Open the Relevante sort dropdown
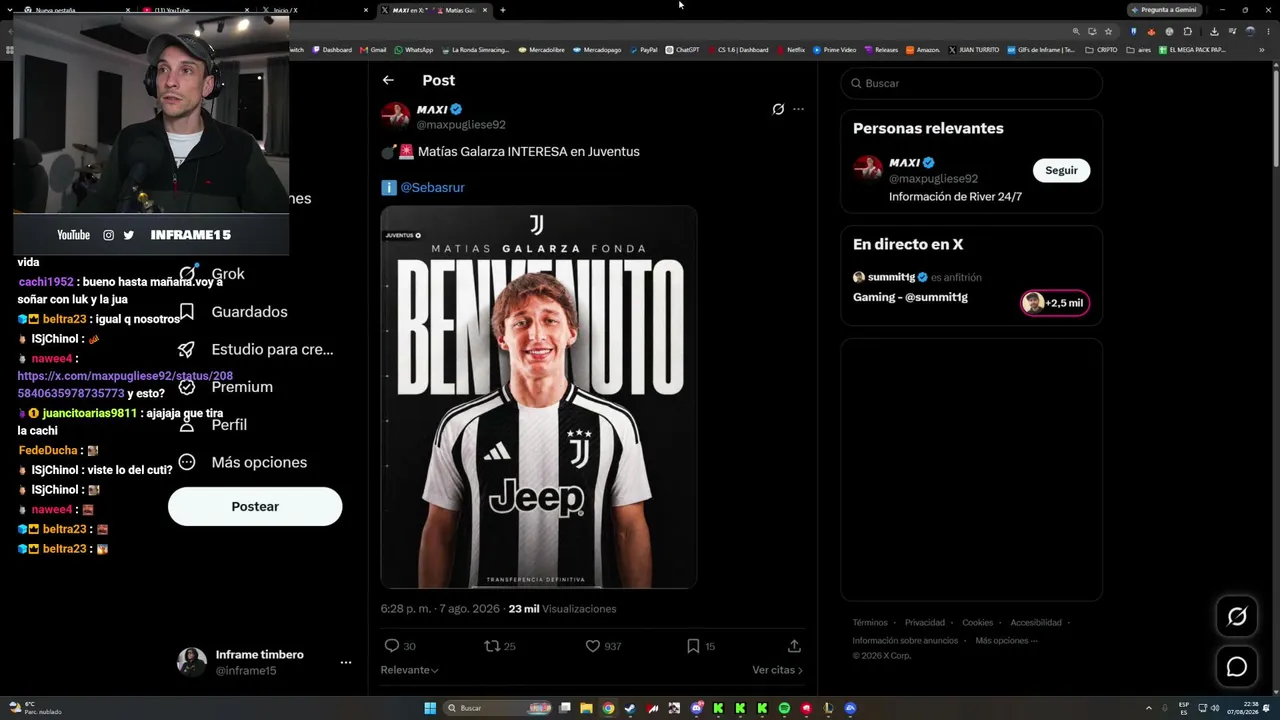The image size is (1280, 720). tap(409, 670)
